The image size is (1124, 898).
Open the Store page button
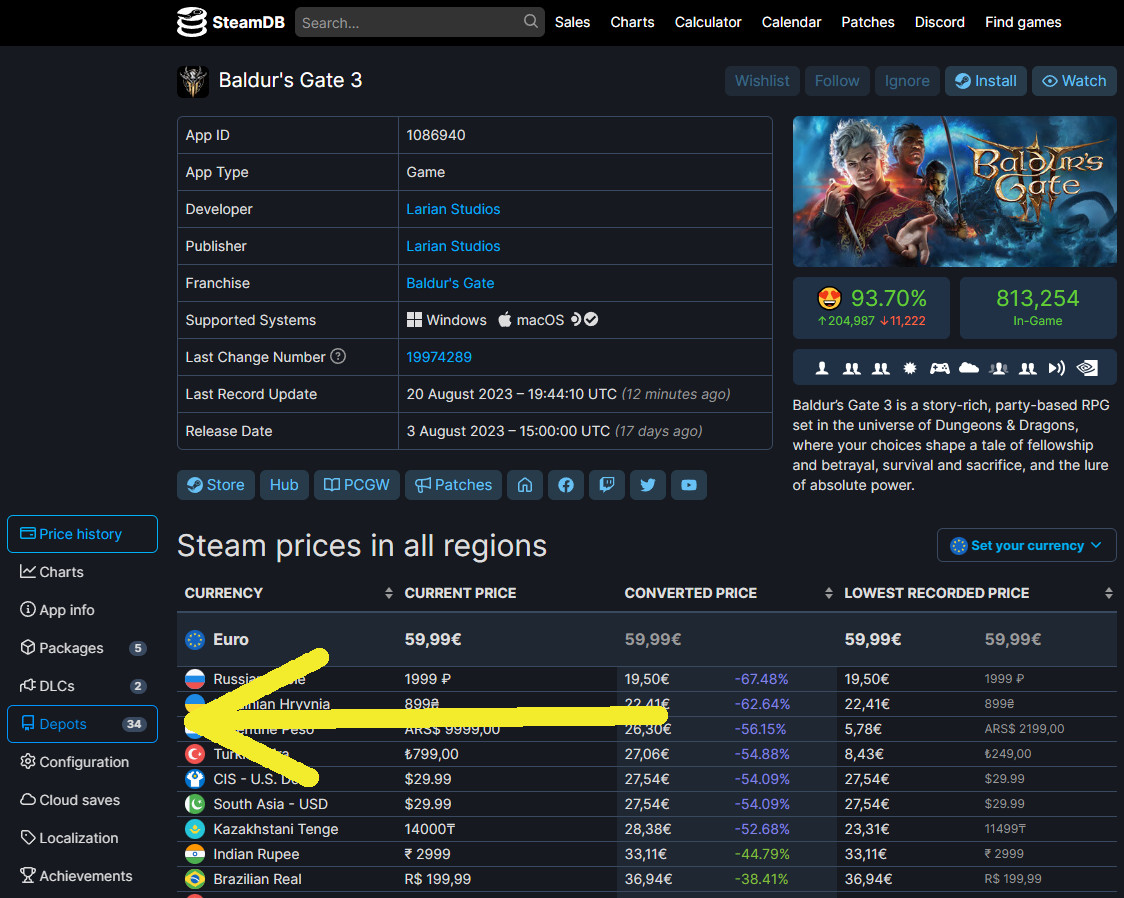(216, 485)
